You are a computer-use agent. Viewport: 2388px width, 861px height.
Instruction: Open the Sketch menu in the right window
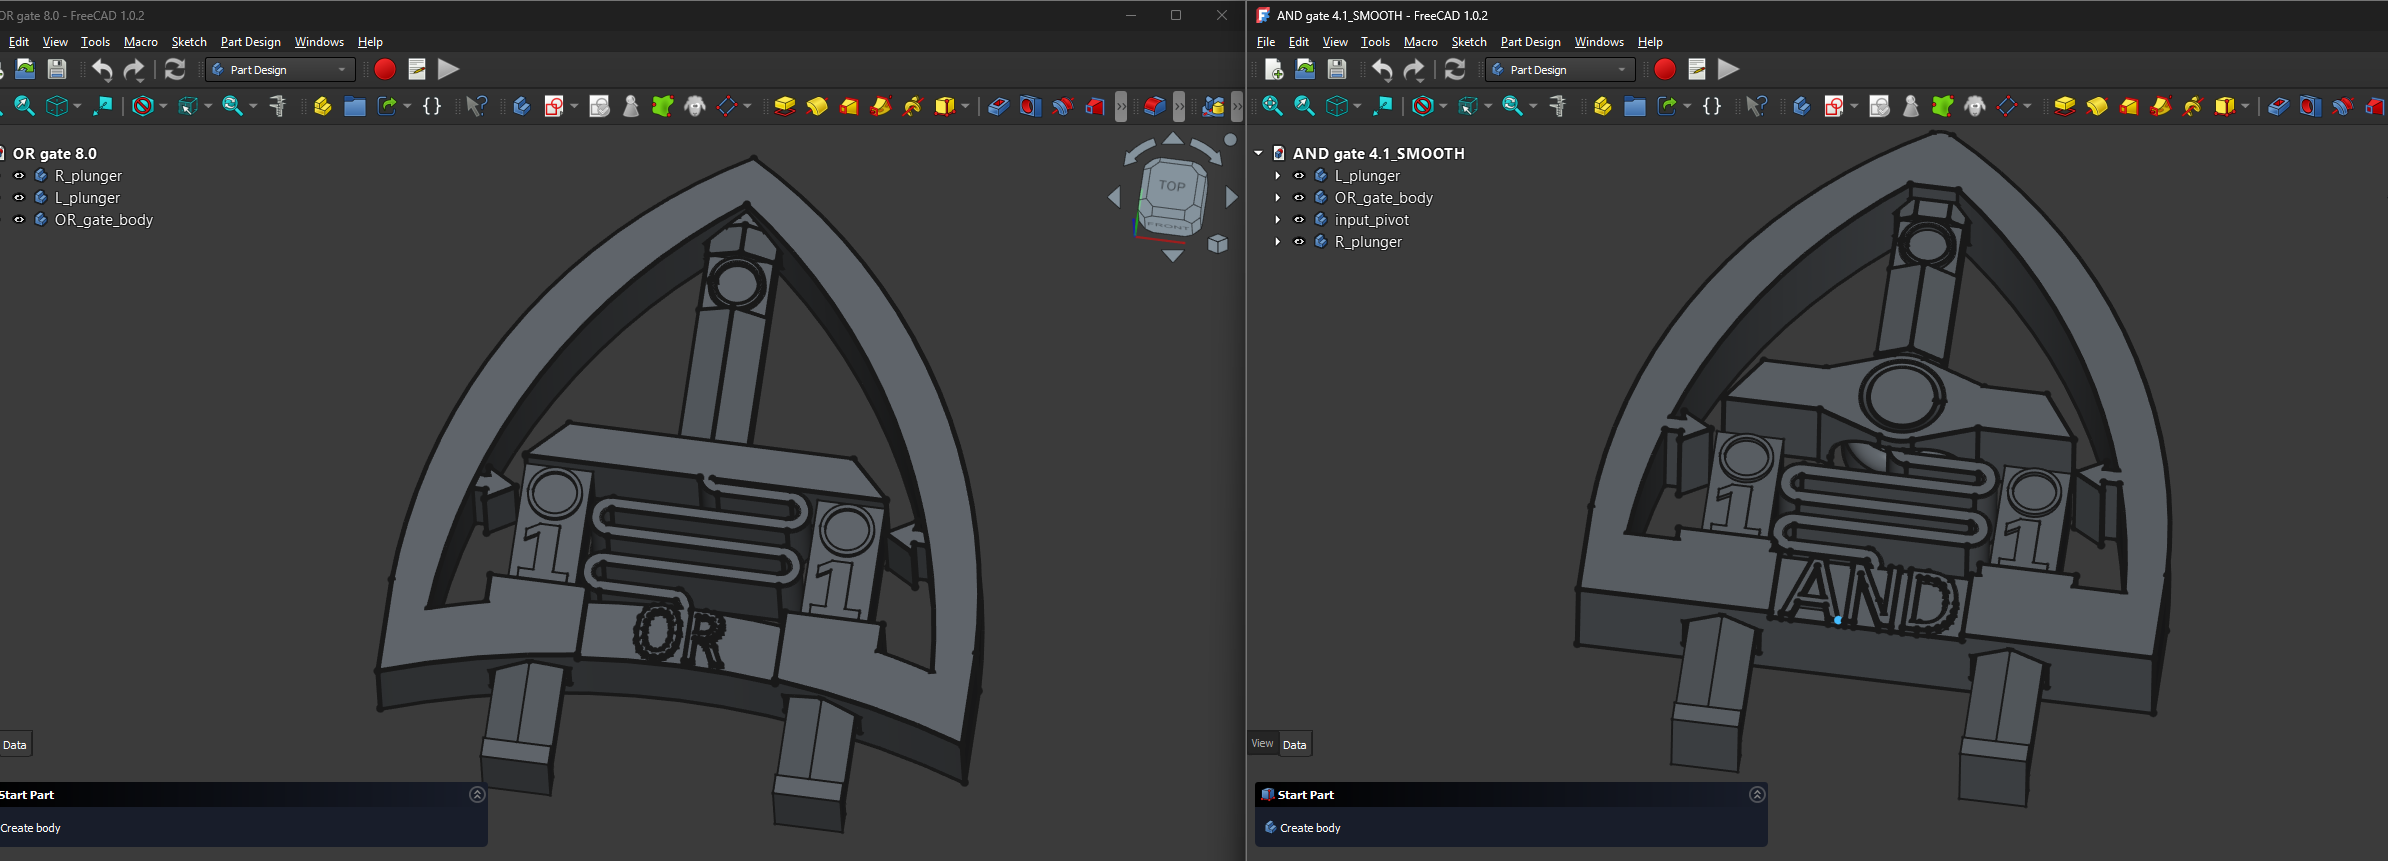(x=1469, y=42)
